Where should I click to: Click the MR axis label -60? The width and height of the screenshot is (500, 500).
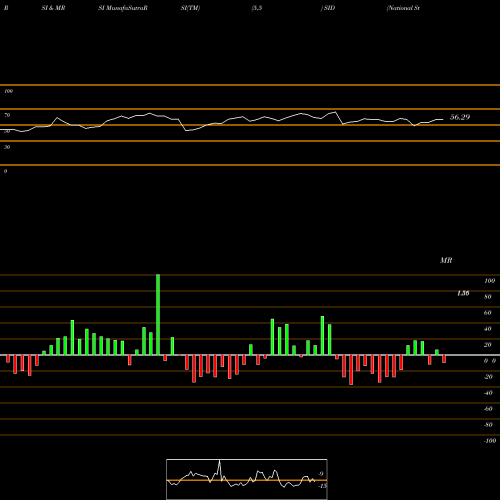(488, 409)
